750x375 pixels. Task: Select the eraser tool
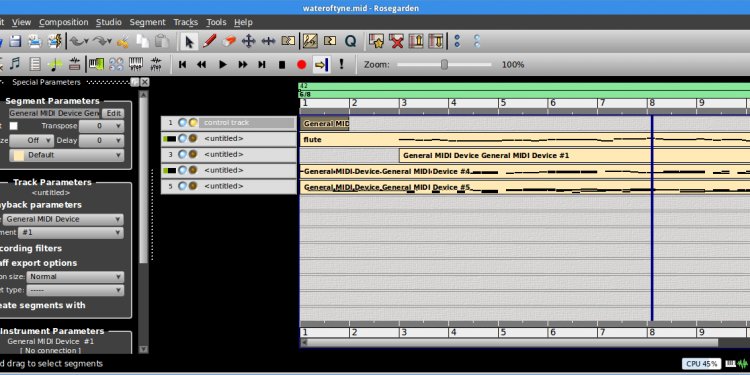(x=229, y=42)
